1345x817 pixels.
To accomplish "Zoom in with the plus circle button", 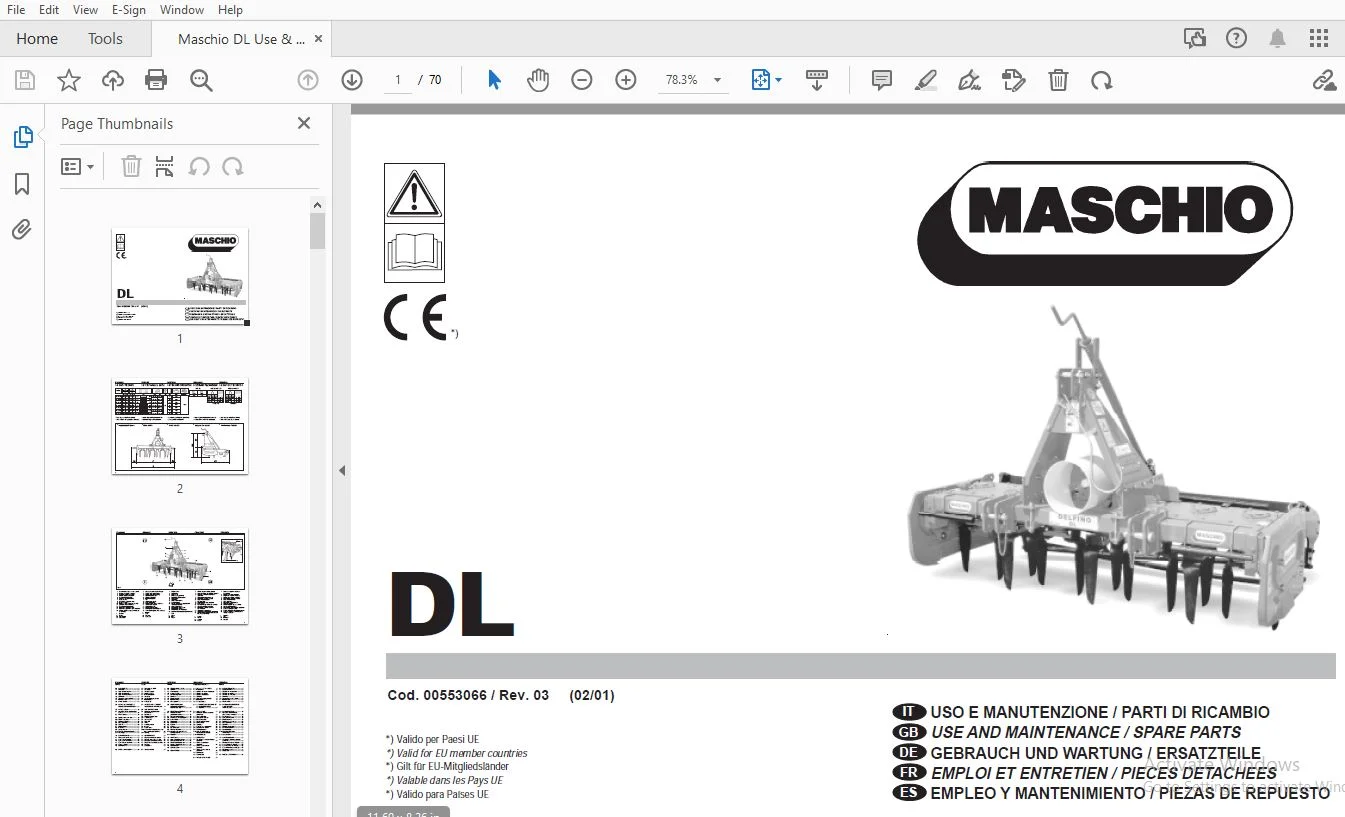I will 626,80.
